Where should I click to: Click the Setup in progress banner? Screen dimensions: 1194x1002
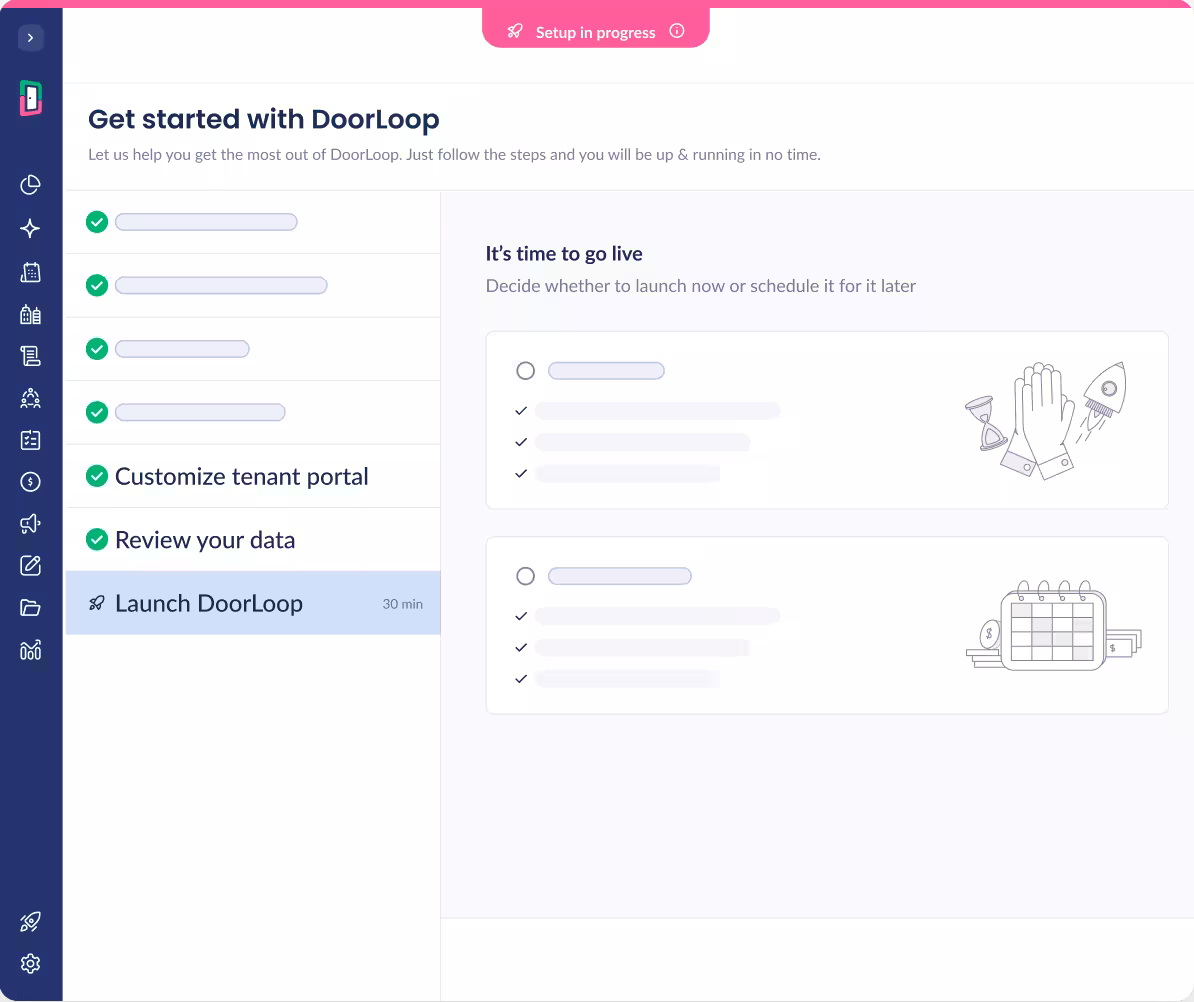pos(595,29)
